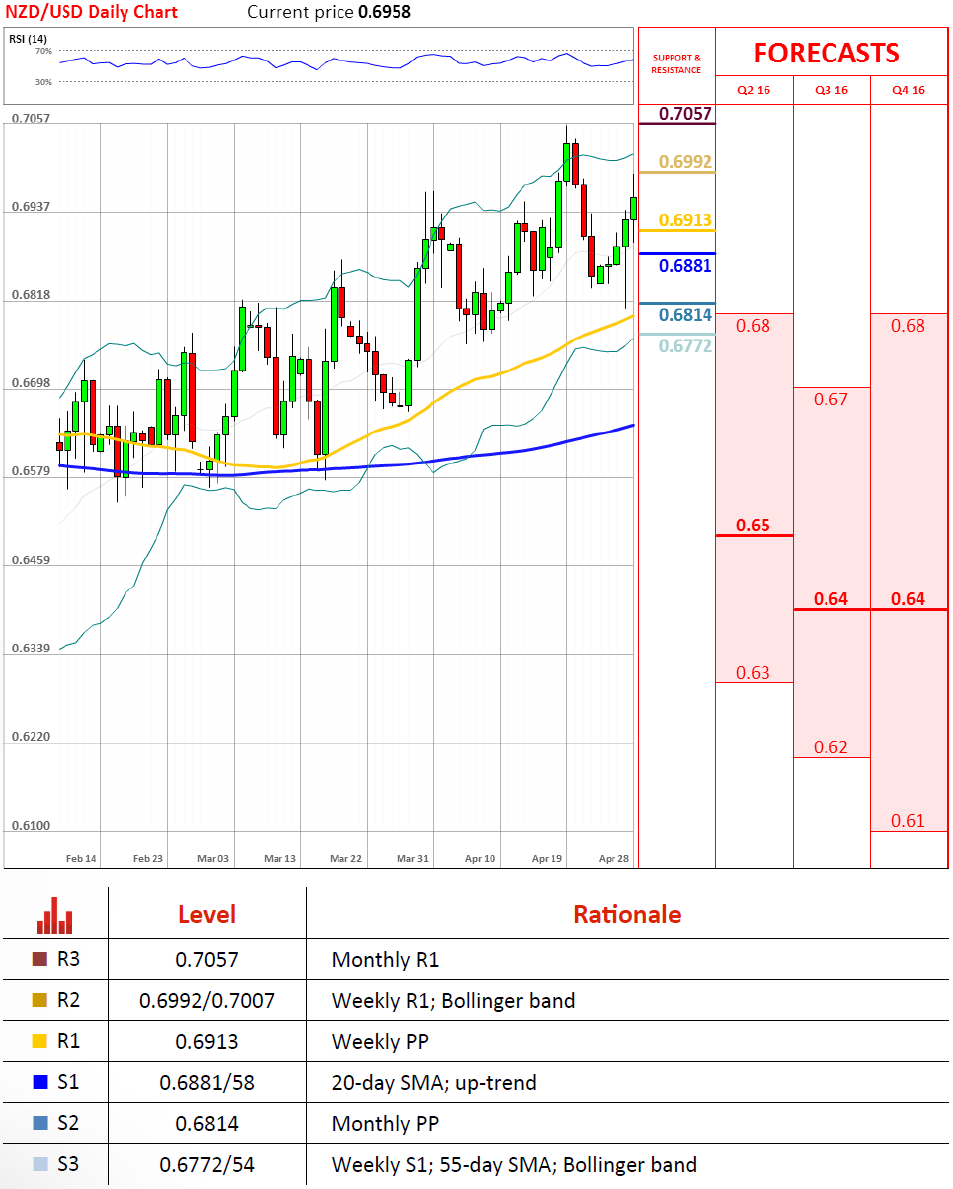This screenshot has height=1189, width=953.
Task: Click the R3 dark red color square
Action: [40, 960]
